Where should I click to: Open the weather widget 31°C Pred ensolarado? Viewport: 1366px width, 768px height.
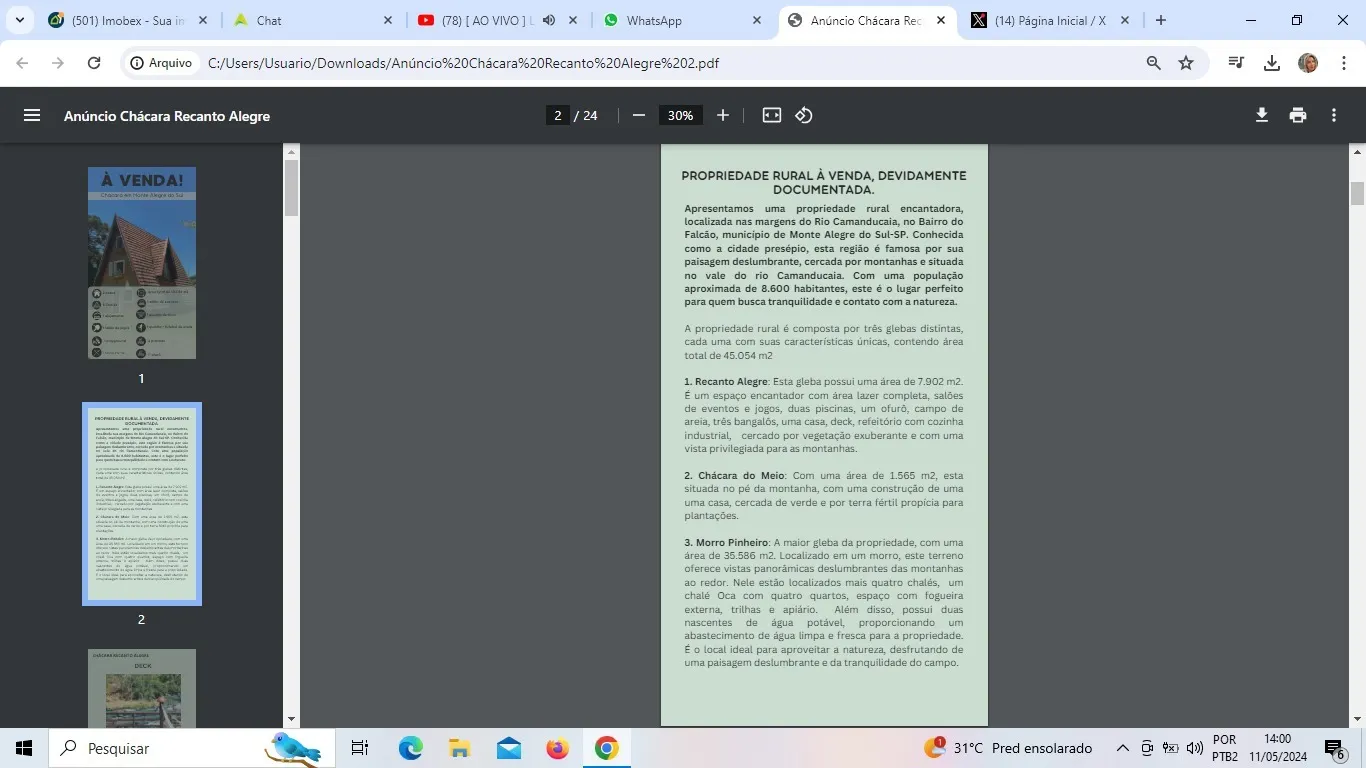(x=1008, y=748)
